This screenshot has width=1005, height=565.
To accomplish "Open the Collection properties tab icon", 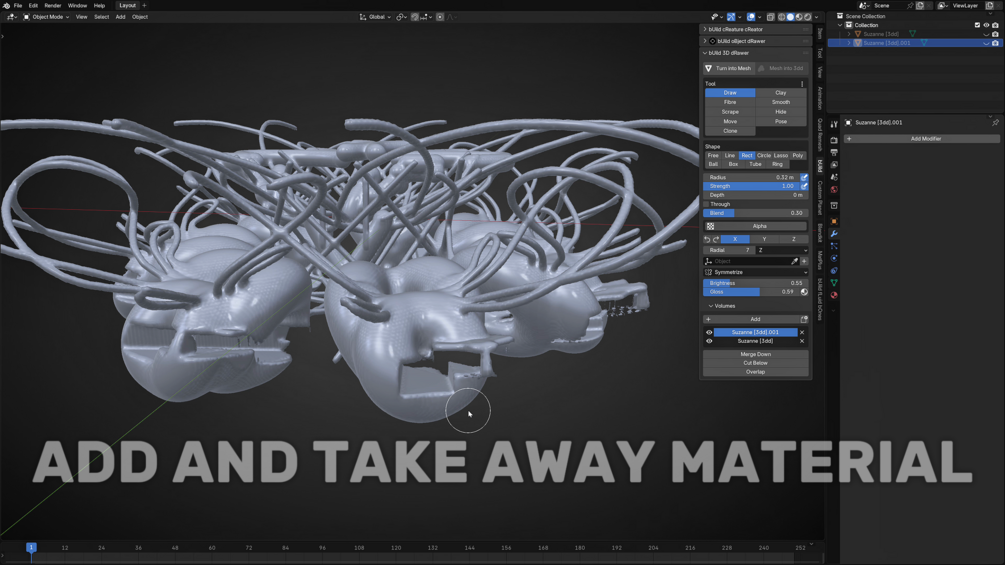I will click(x=834, y=206).
